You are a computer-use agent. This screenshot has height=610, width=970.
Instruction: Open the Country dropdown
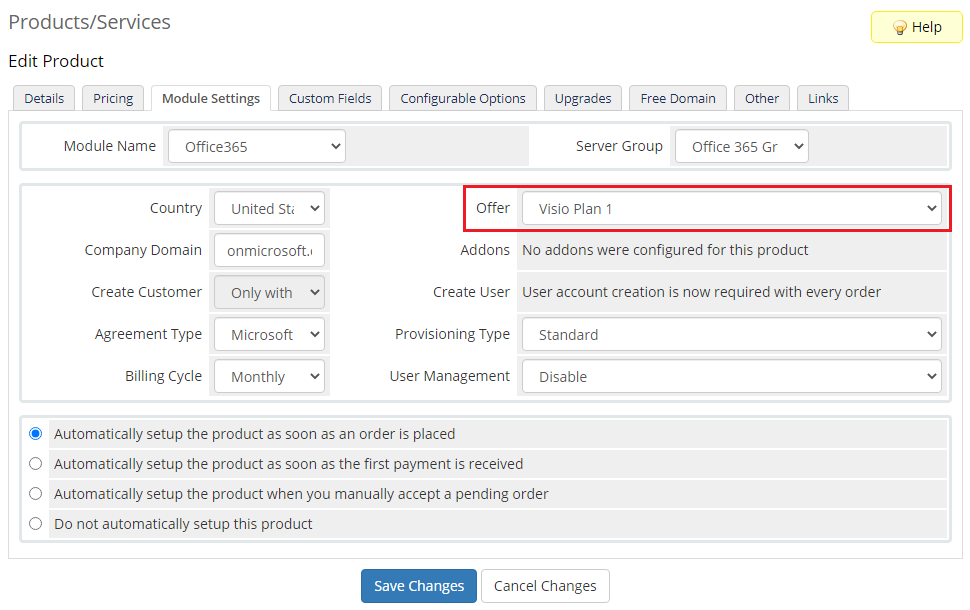click(269, 208)
